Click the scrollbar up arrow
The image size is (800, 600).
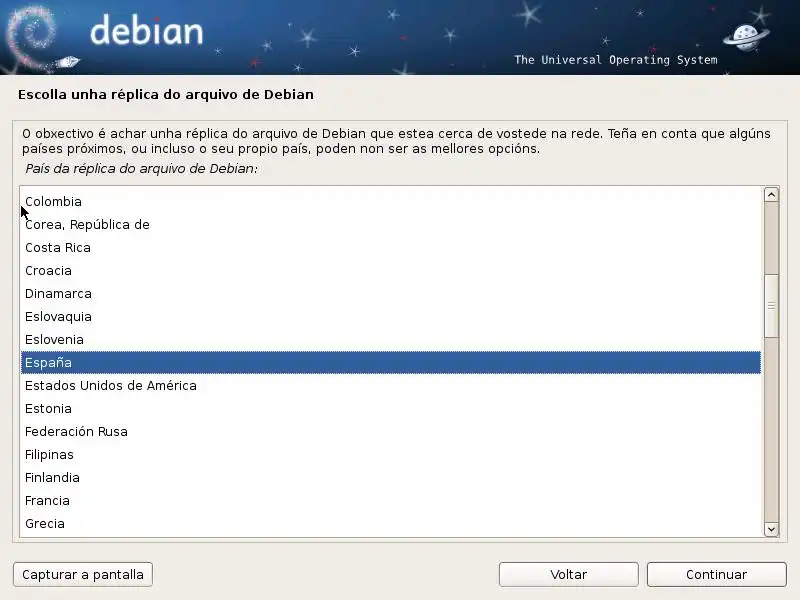[771, 194]
